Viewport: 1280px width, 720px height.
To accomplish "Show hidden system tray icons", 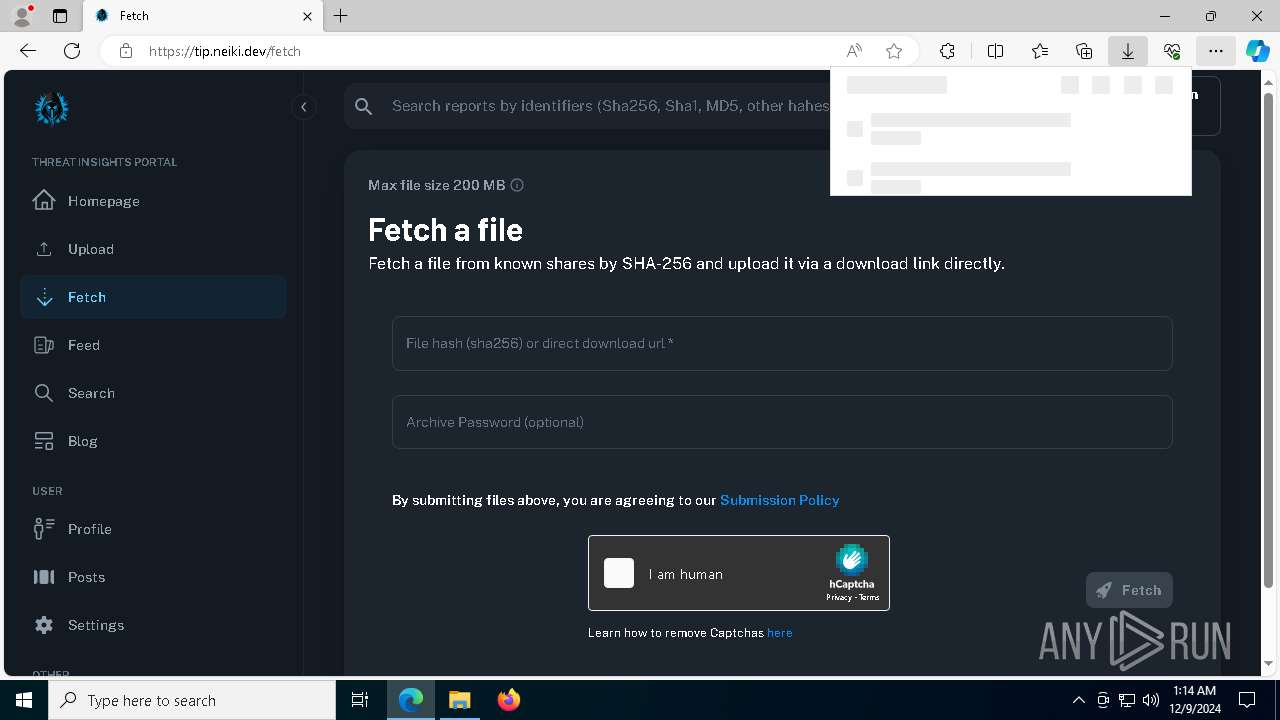I will (x=1079, y=700).
